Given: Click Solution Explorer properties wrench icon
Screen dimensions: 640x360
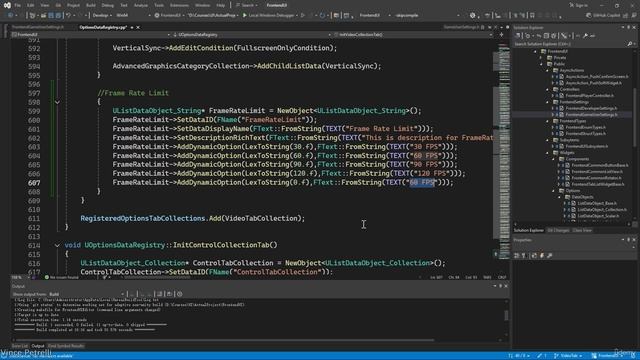Looking at the screenshot, I should (585, 36).
